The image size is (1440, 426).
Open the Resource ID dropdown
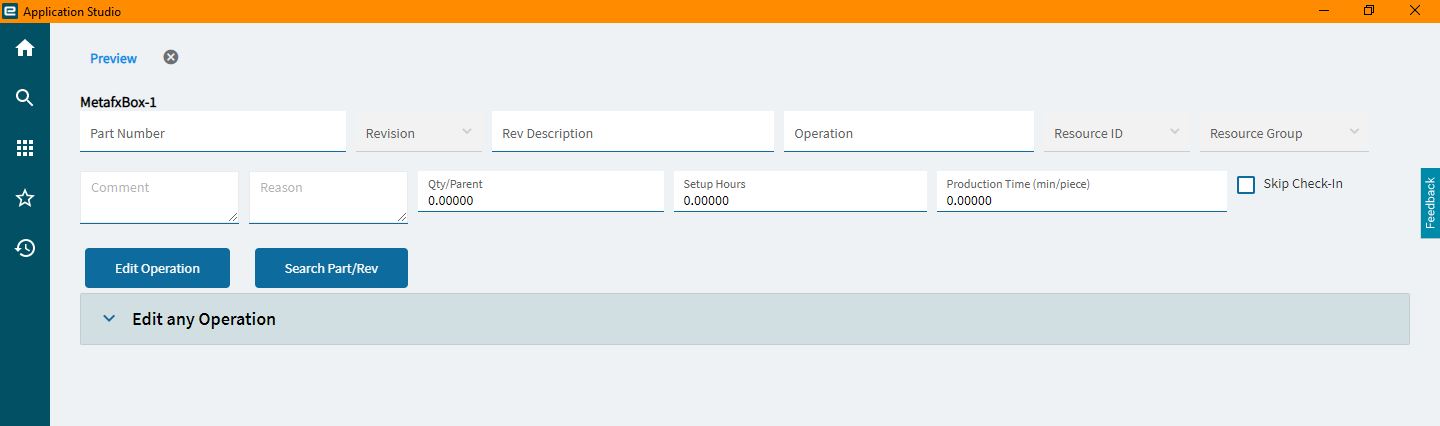click(1117, 132)
